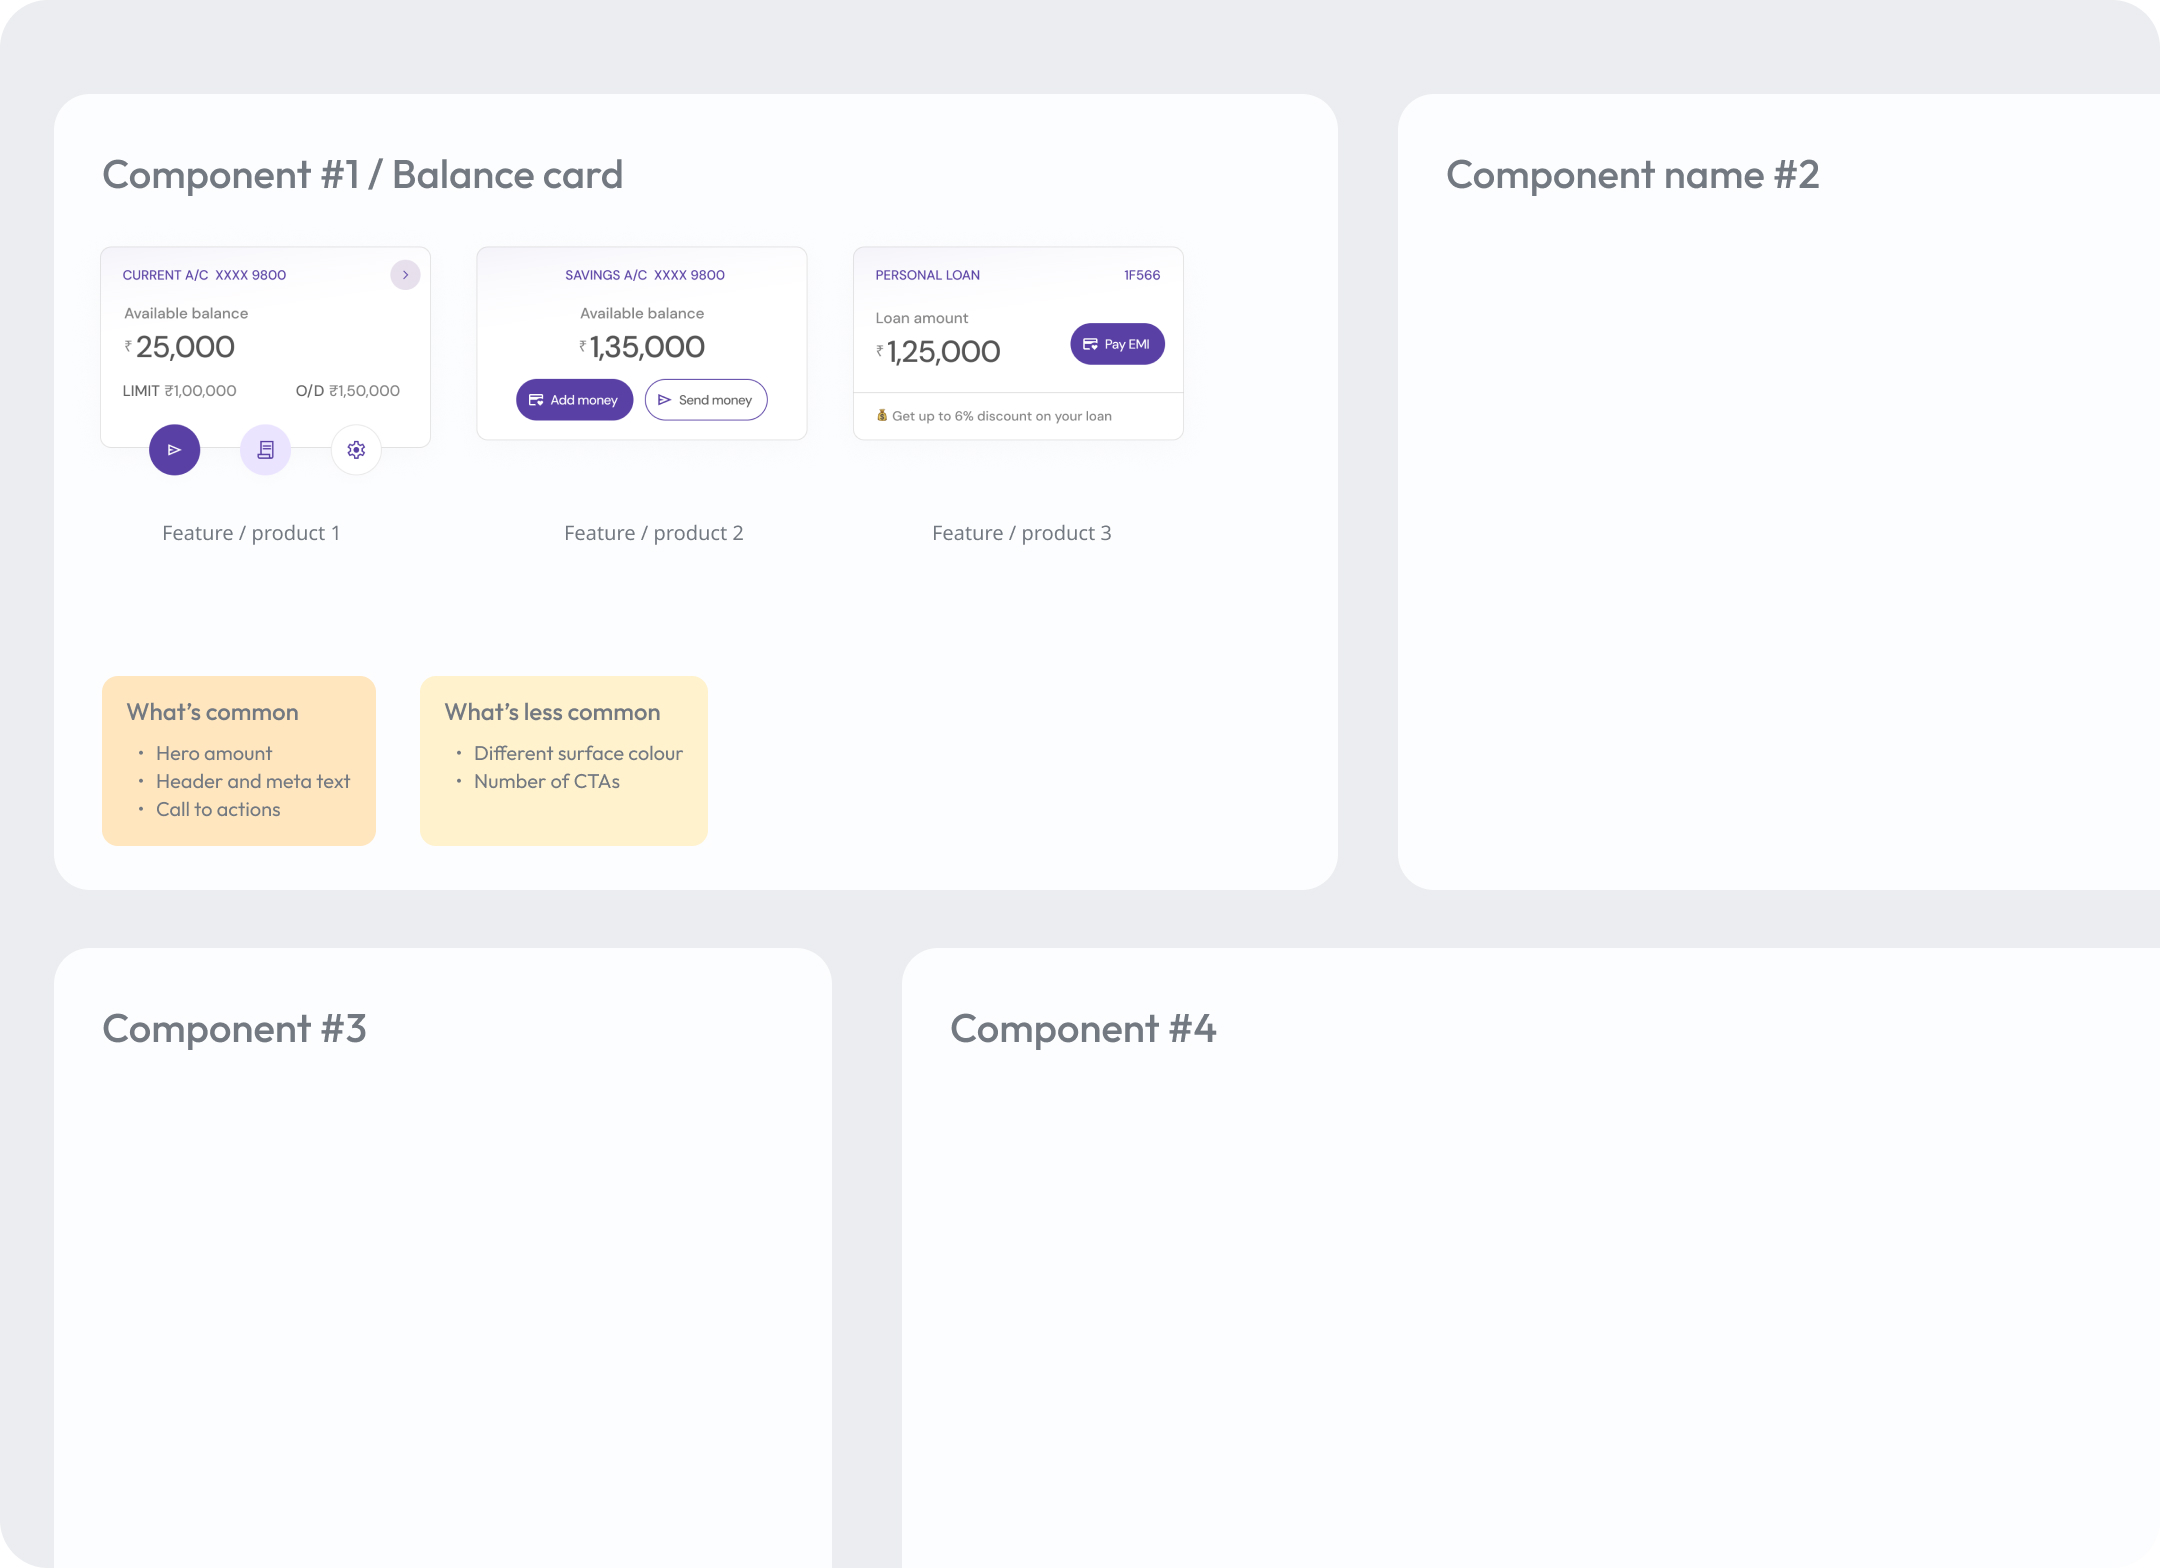
Task: Select the Component #3 heading
Action: pos(234,1029)
